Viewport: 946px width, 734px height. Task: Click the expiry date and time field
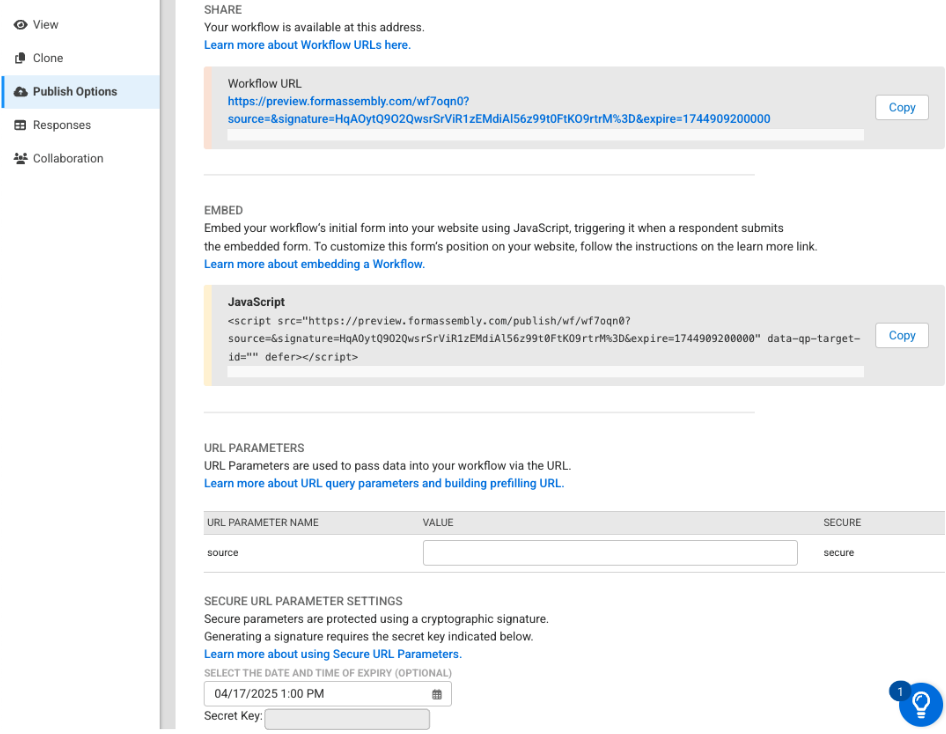coord(320,694)
